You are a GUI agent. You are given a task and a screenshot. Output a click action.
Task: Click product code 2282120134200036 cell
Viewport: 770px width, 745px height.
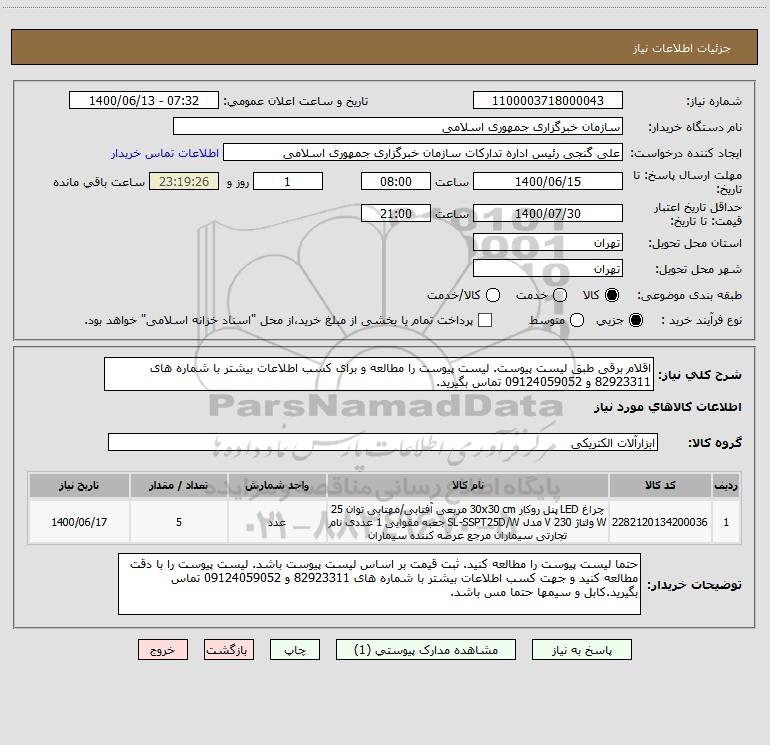point(660,522)
